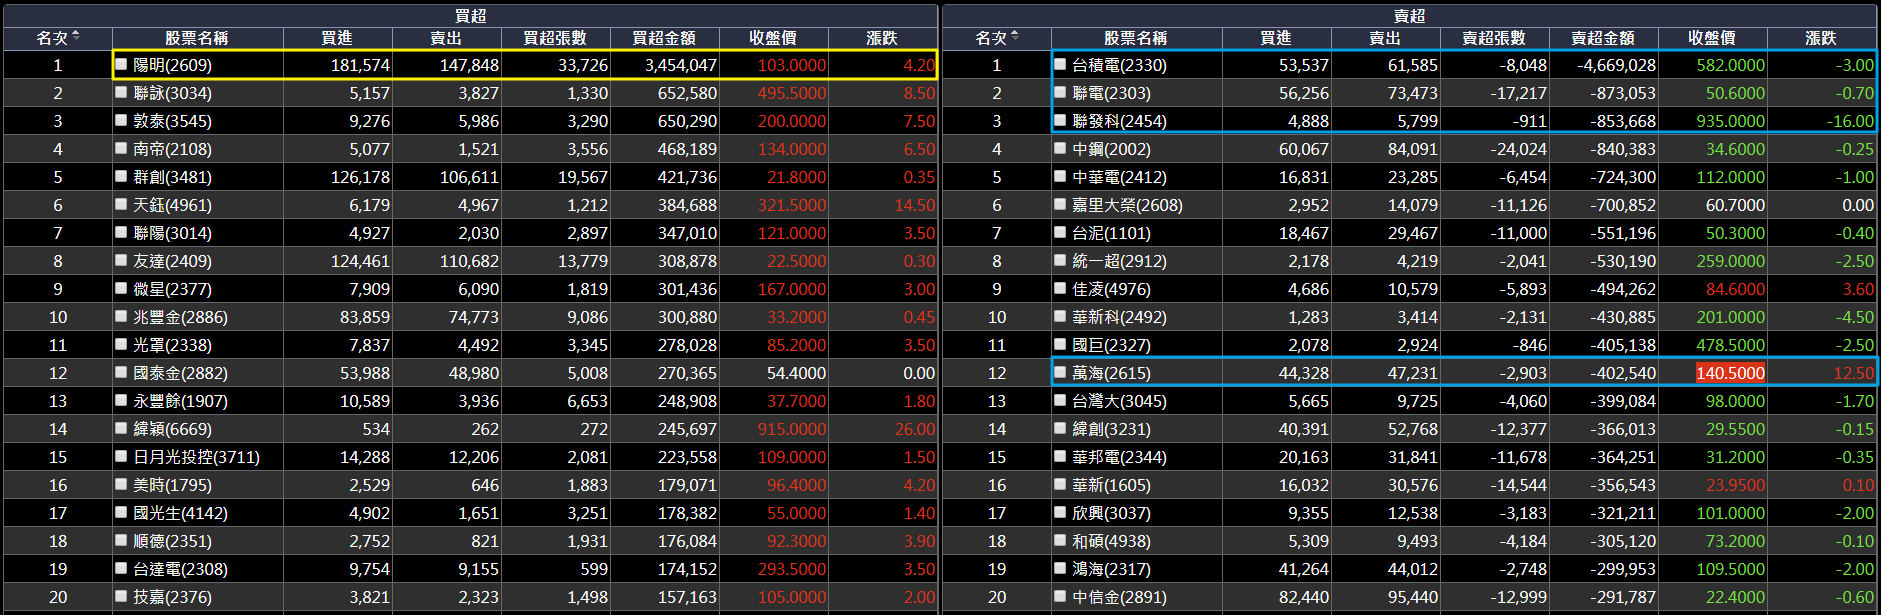Viewport: 1881px width, 615px height.
Task: Tick the checkbox next to 中信金(2891)
Action: coord(1060,596)
